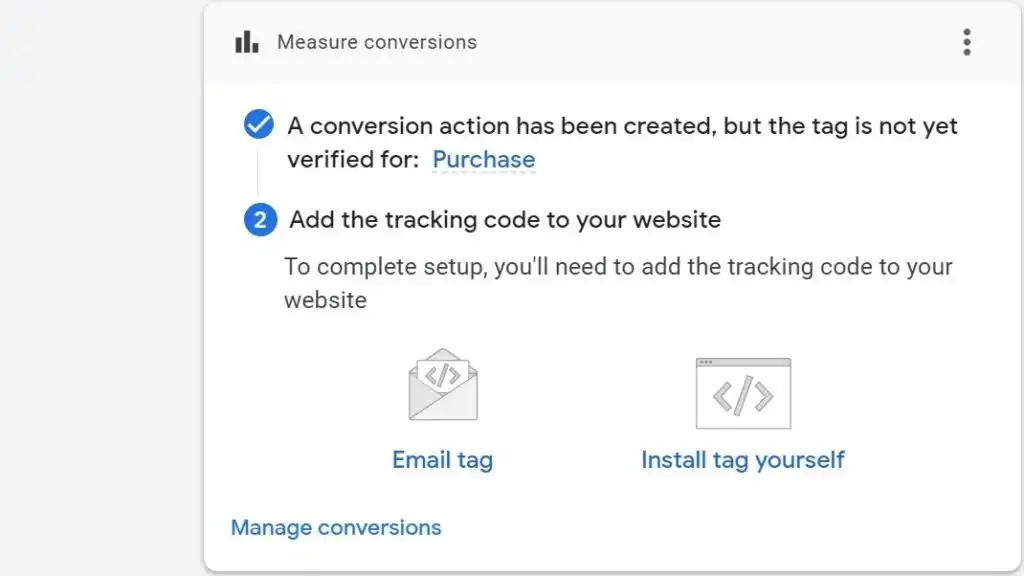
Task: Open the Email tag link
Action: coord(442,460)
